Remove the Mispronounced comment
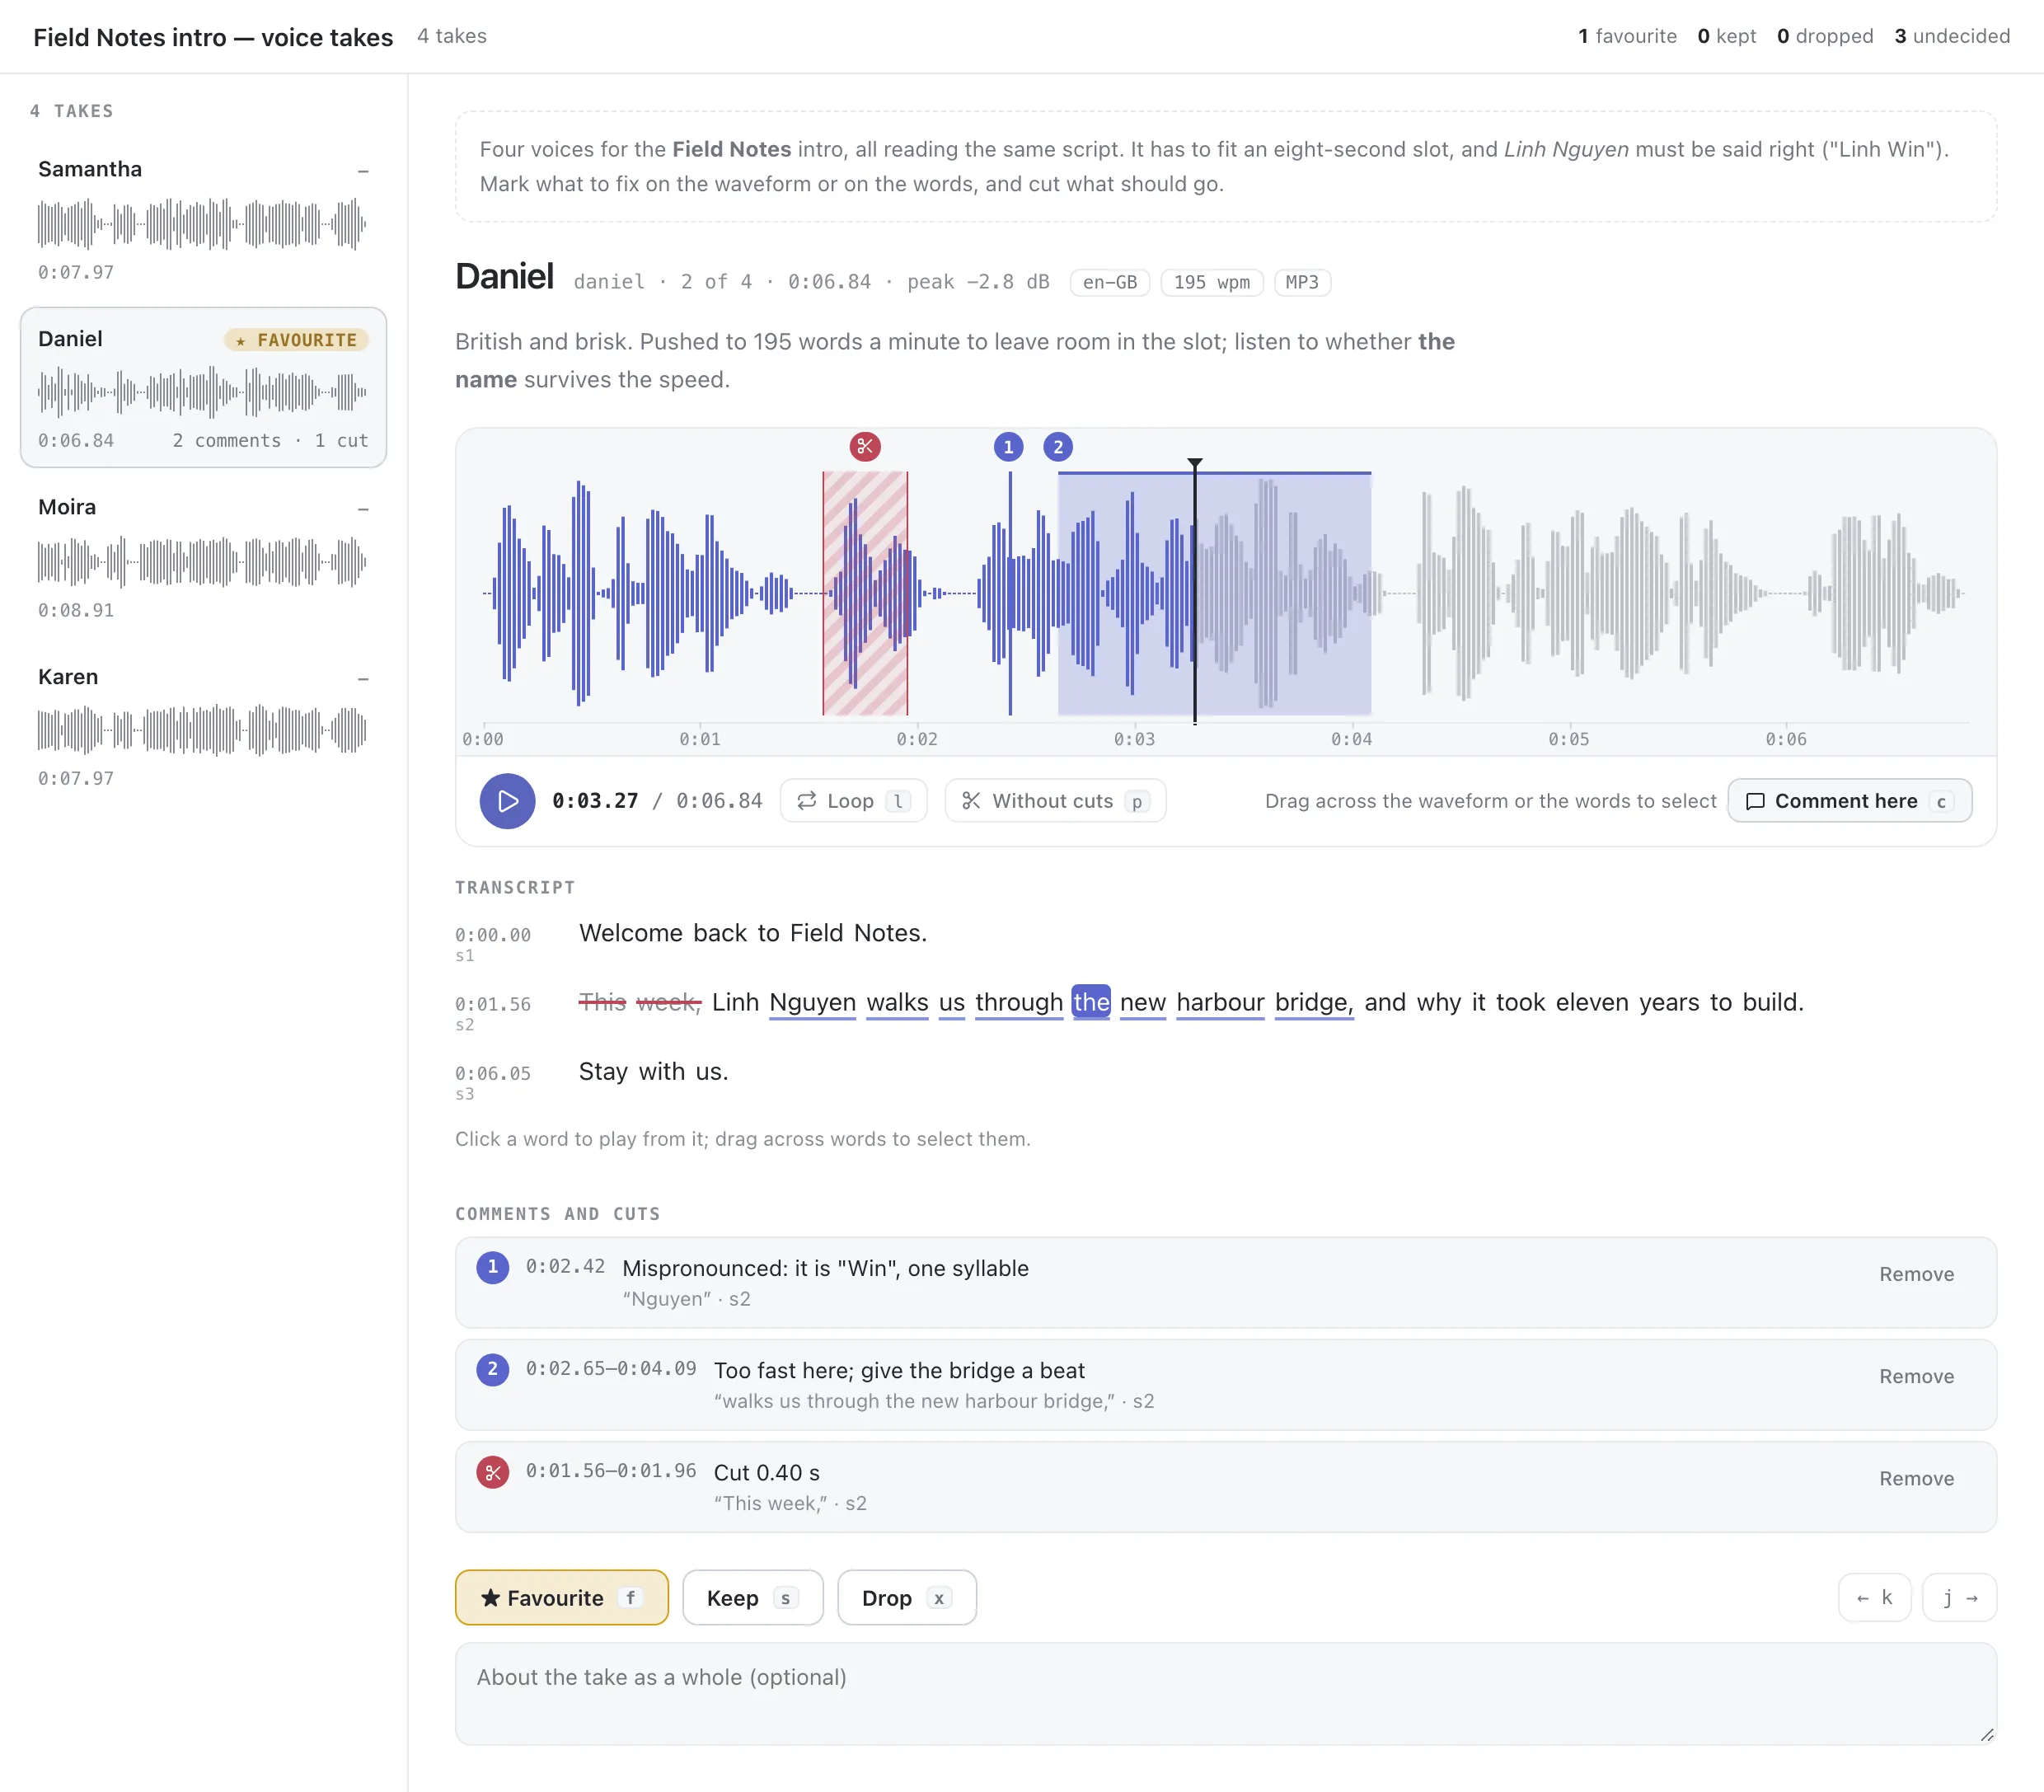Image resolution: width=2044 pixels, height=1792 pixels. [x=1916, y=1274]
